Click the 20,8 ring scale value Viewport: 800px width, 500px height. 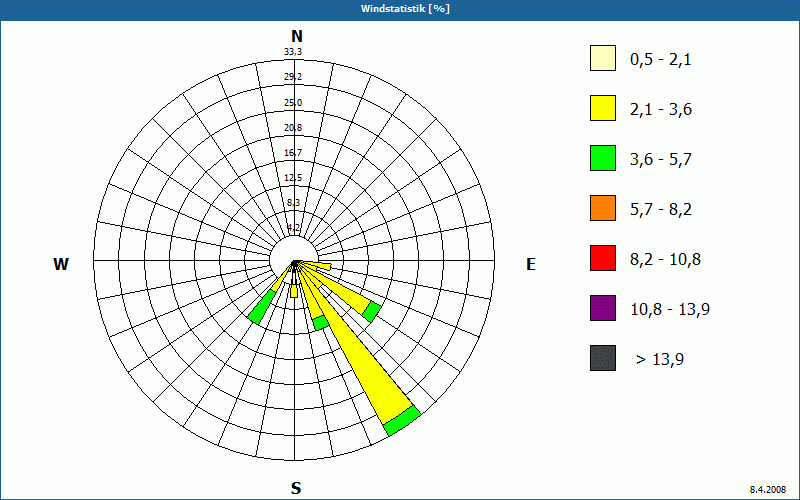coord(293,128)
